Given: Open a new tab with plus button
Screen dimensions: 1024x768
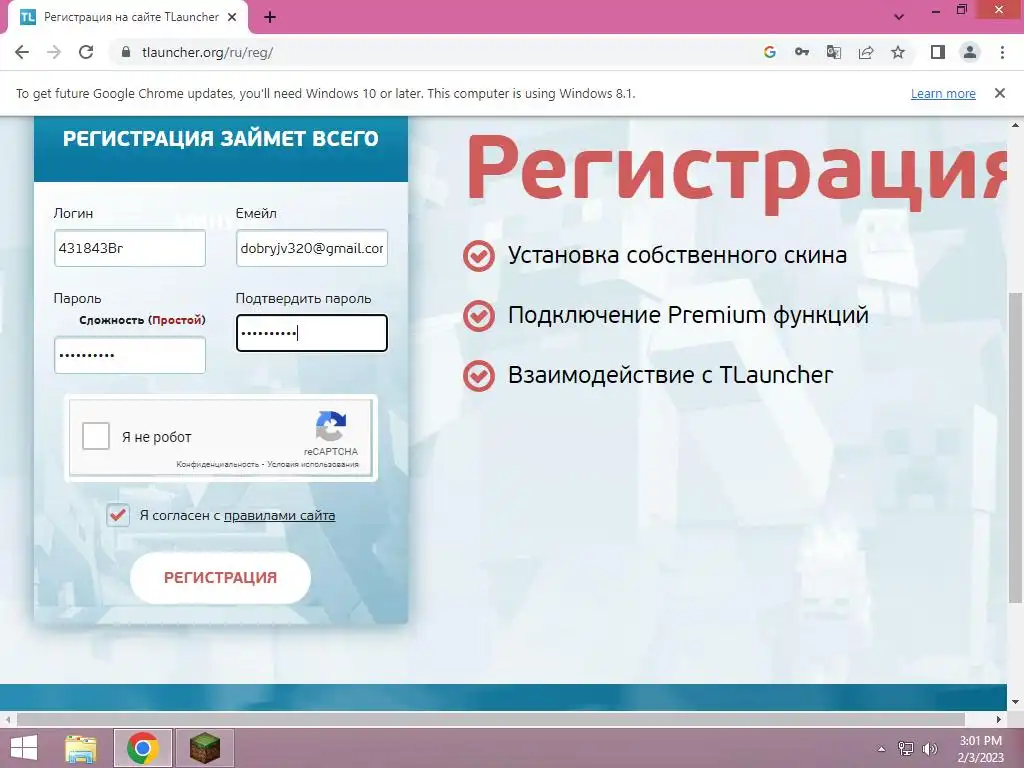Looking at the screenshot, I should coord(270,18).
